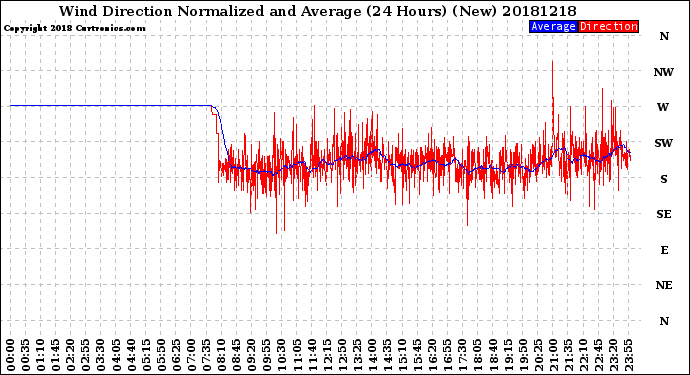Click the 06:25 time label
This screenshot has height=375, width=690.
[177, 355]
